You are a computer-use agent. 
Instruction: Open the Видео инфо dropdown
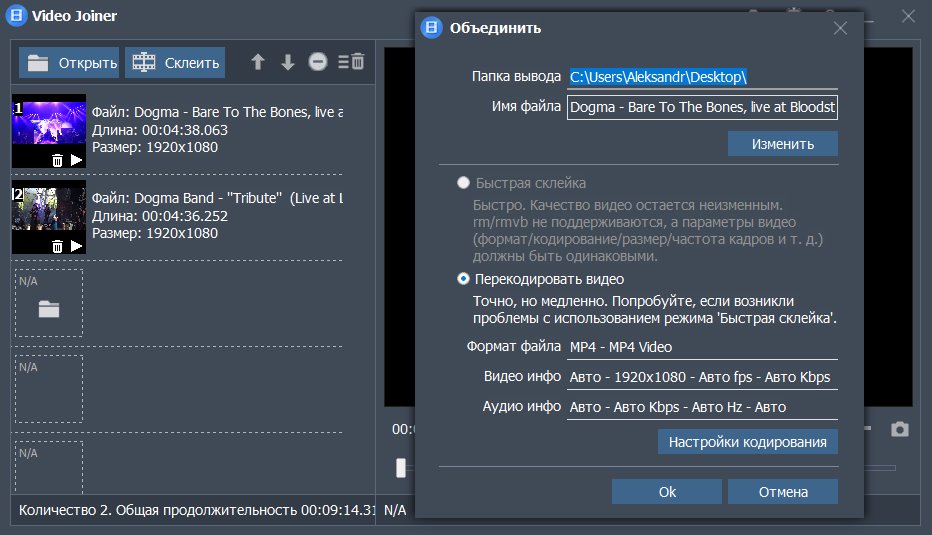pos(702,377)
